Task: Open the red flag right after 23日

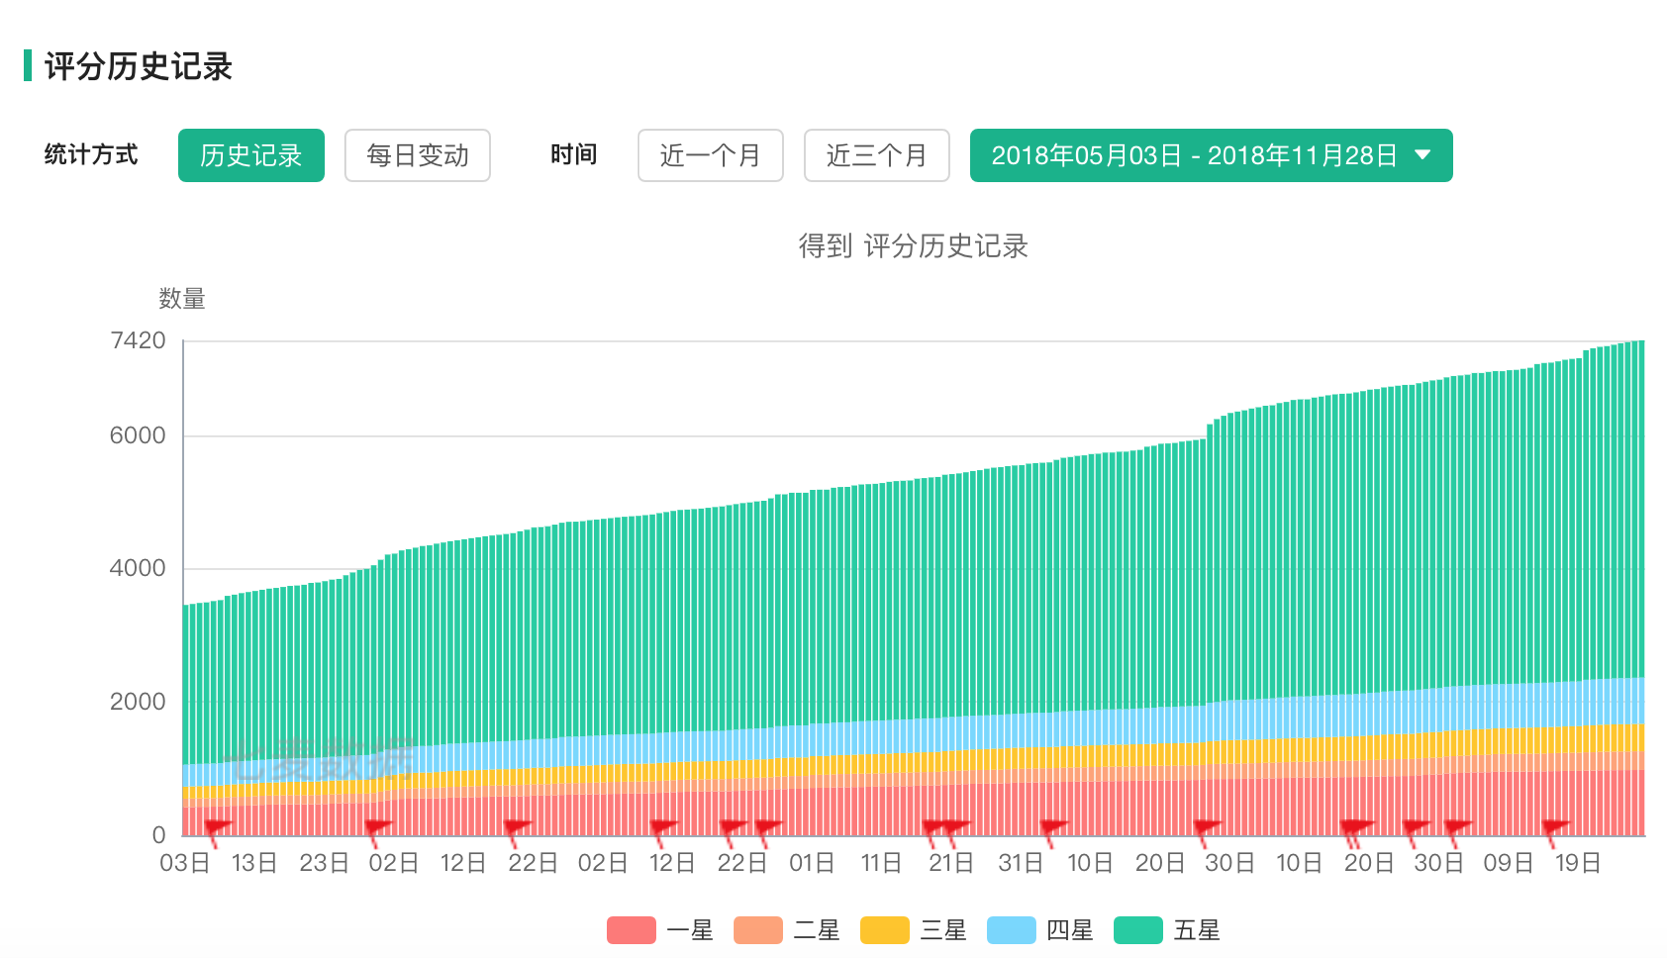Action: (x=378, y=827)
